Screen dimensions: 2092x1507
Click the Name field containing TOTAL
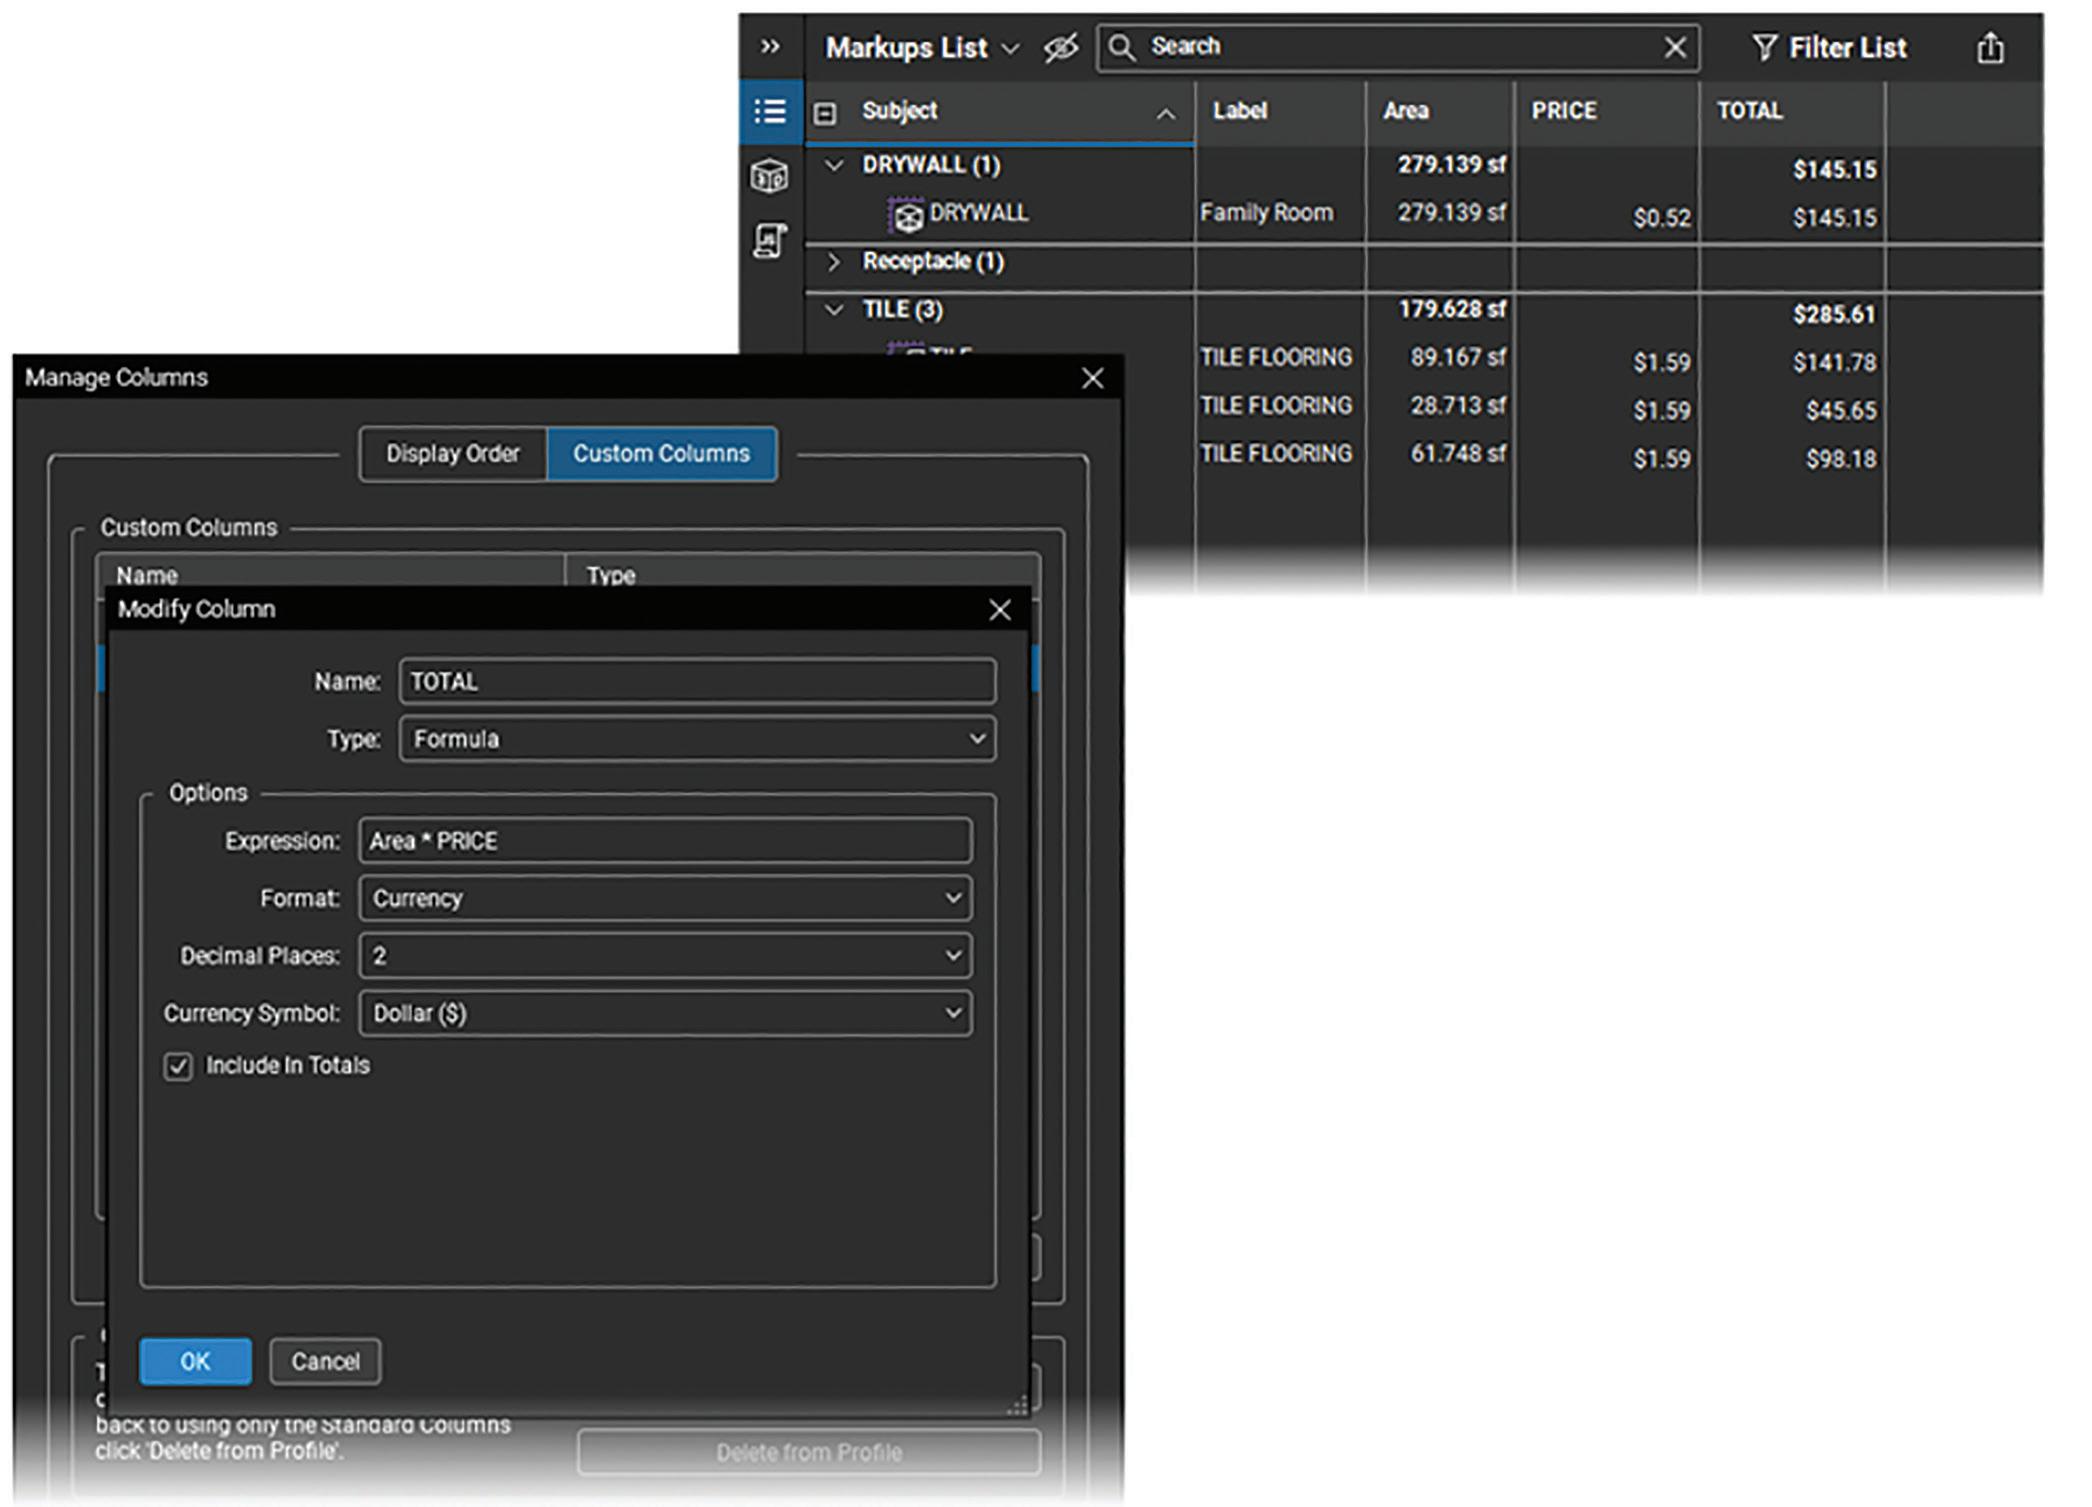(x=697, y=681)
